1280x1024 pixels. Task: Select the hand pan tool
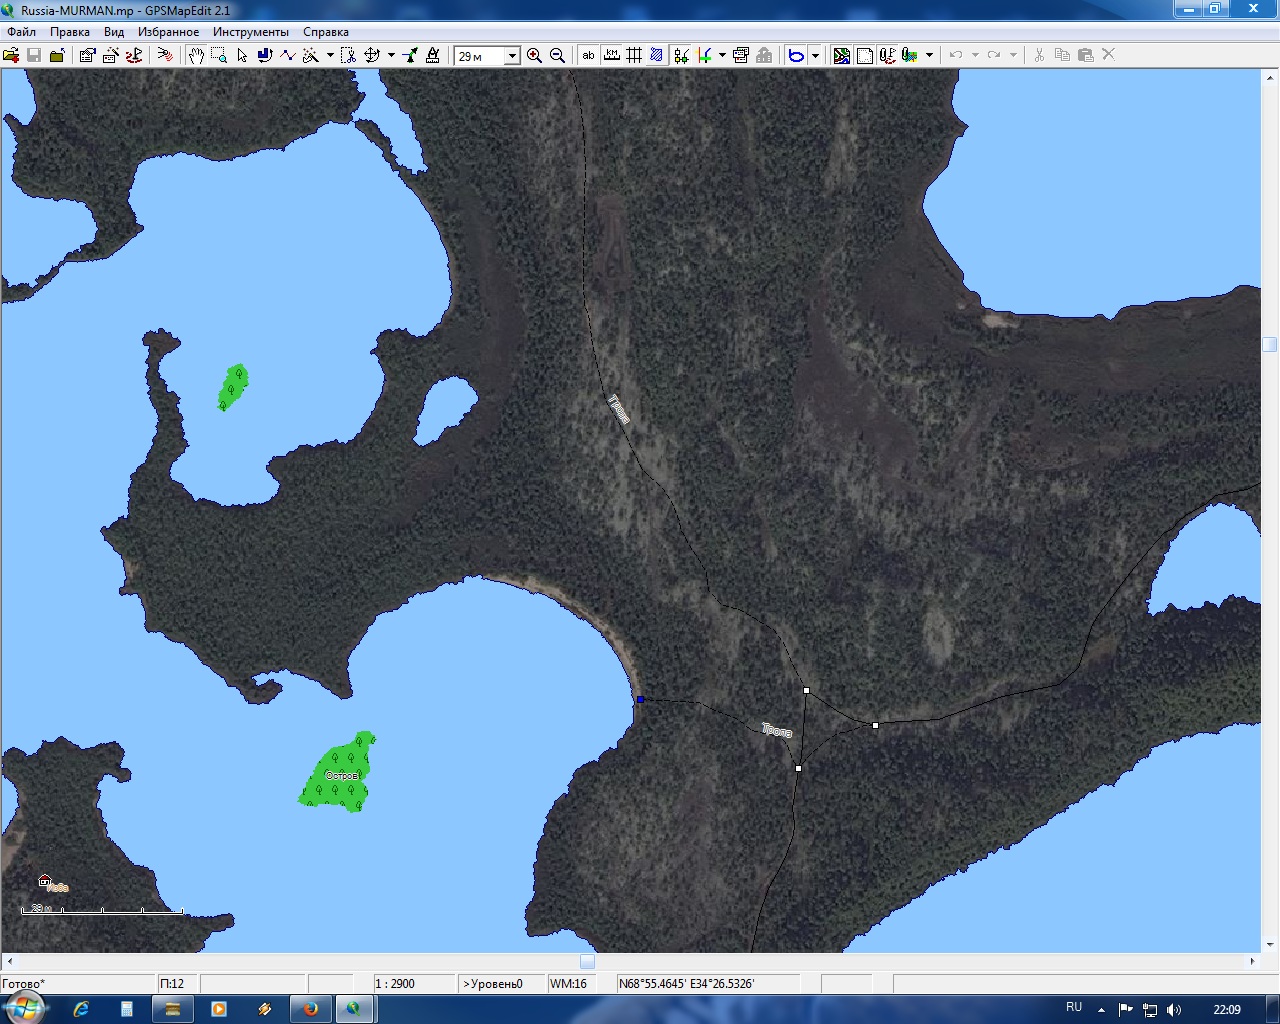[x=196, y=56]
